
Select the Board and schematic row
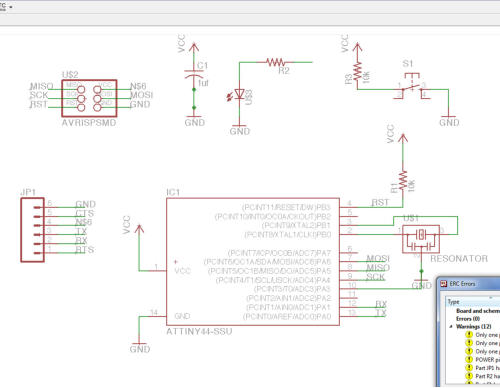pyautogui.click(x=478, y=311)
